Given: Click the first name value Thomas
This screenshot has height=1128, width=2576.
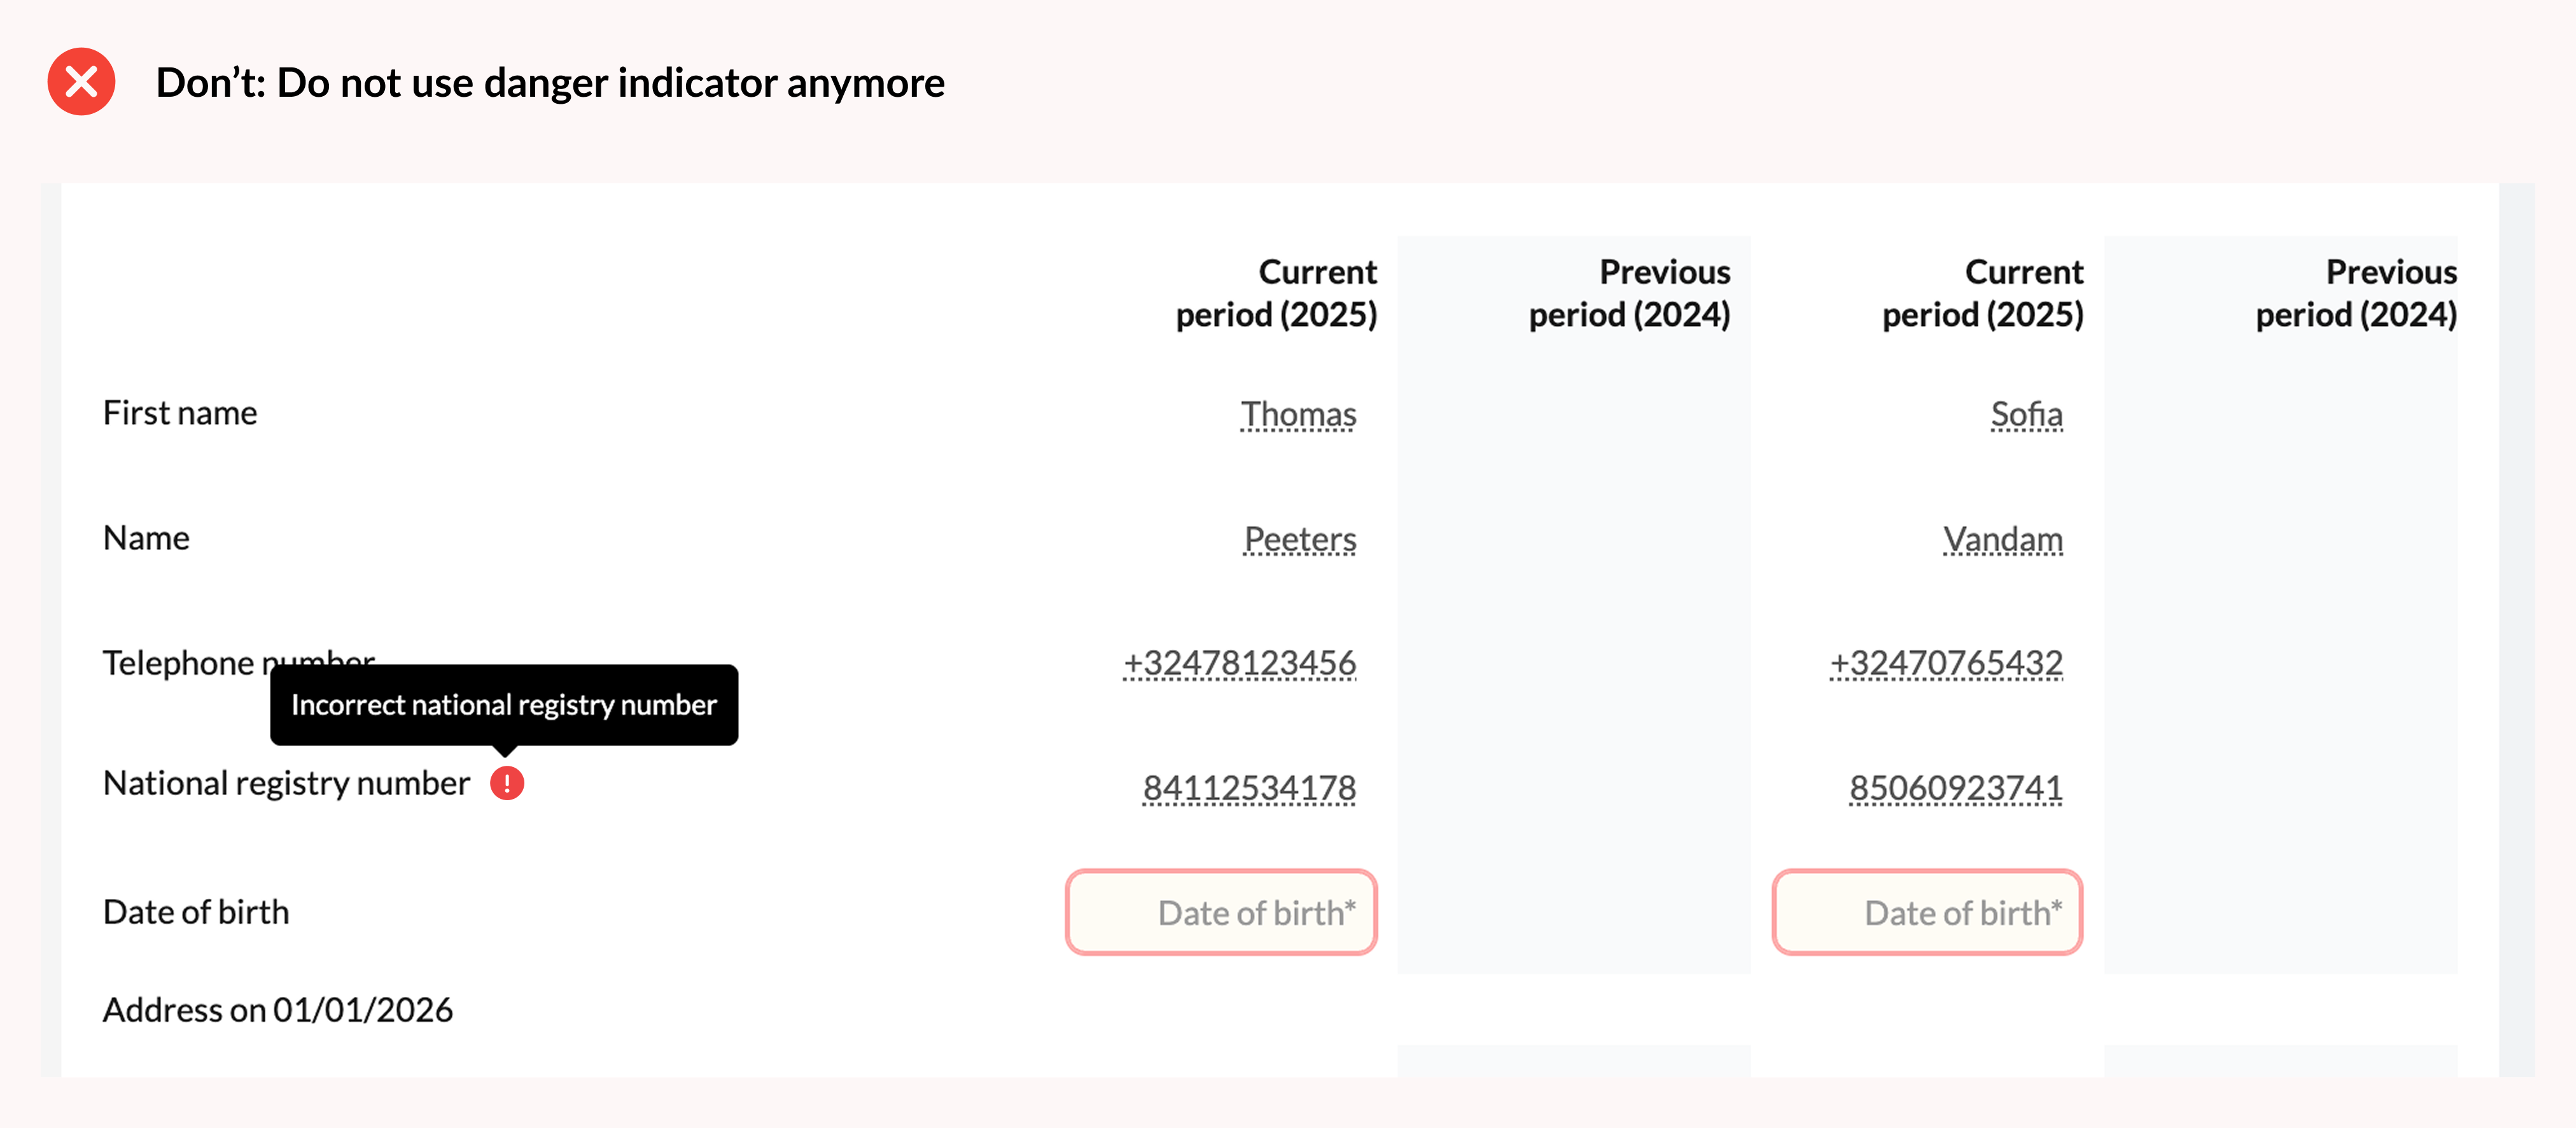Looking at the screenshot, I should (x=1298, y=413).
